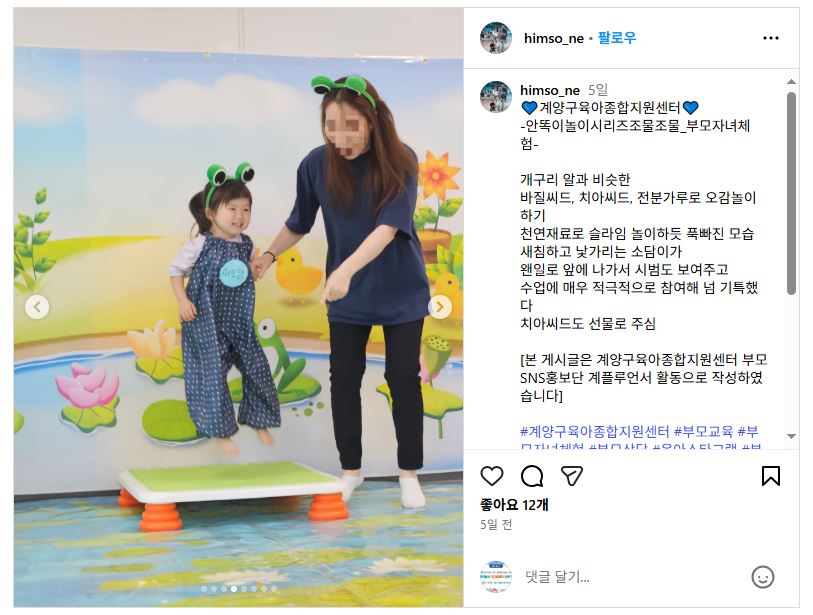Open emoji picker smiley icon
813x615 pixels.
[762, 577]
